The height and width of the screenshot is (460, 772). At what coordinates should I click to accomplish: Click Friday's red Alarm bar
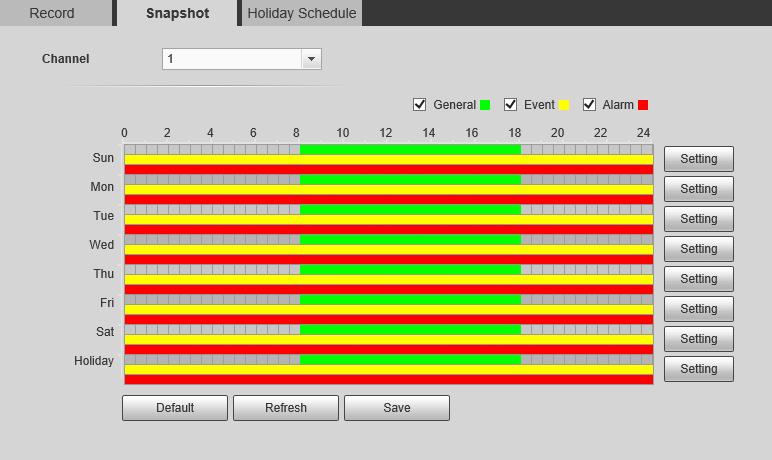(388, 320)
